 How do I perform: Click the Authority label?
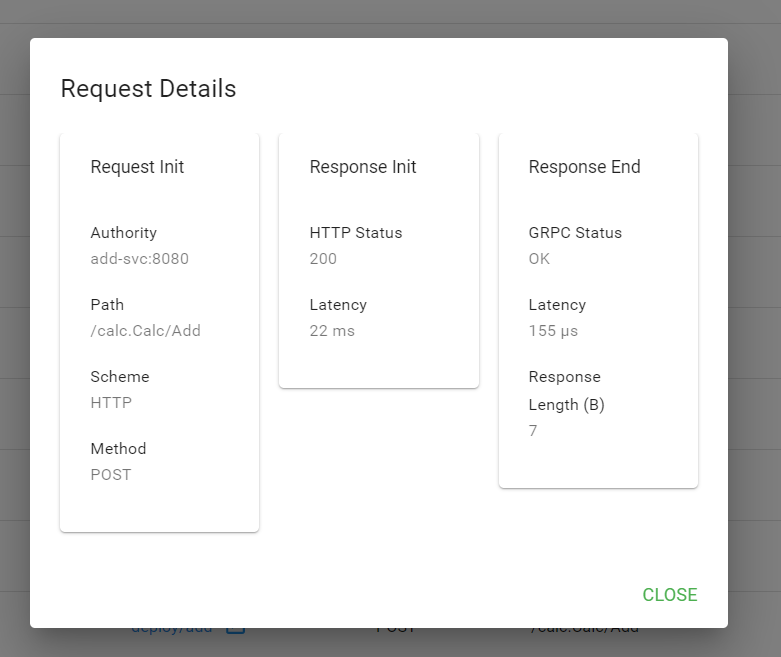[x=123, y=233]
